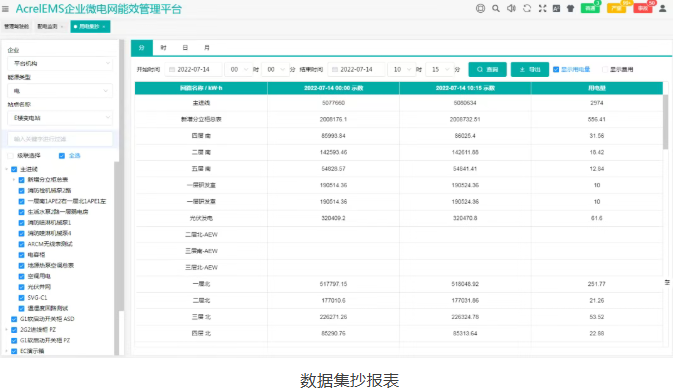Open the end minute 15 dropdown
Screen dimensions: 691x389
coord(439,70)
